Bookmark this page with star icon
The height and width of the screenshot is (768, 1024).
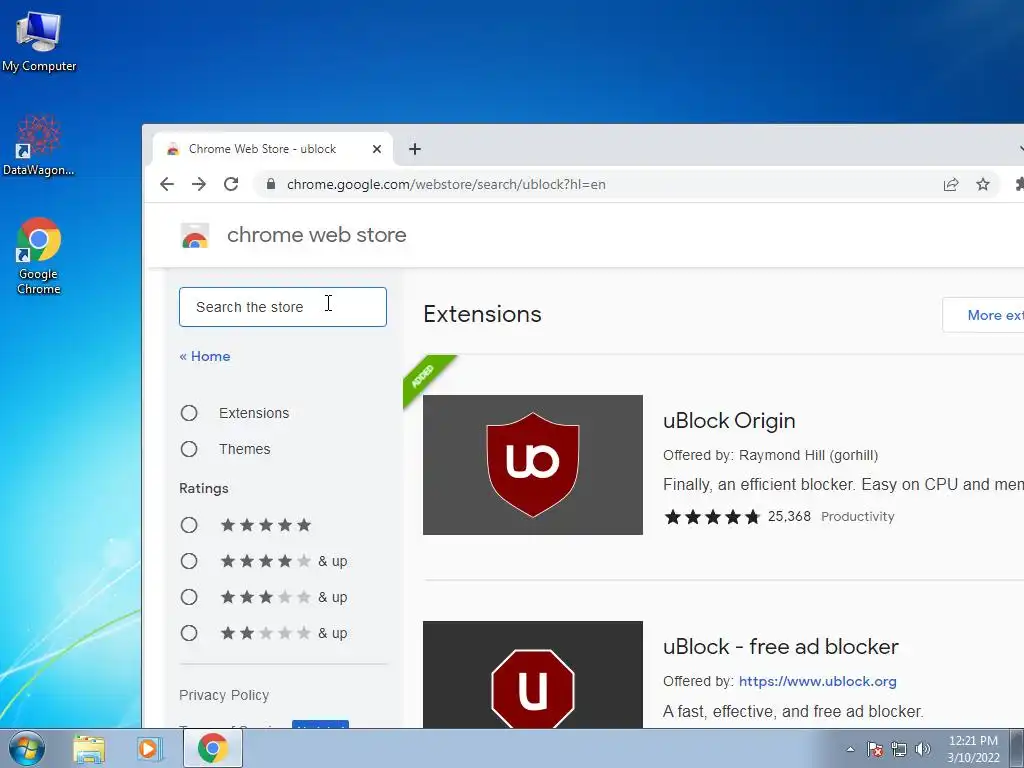coord(983,184)
